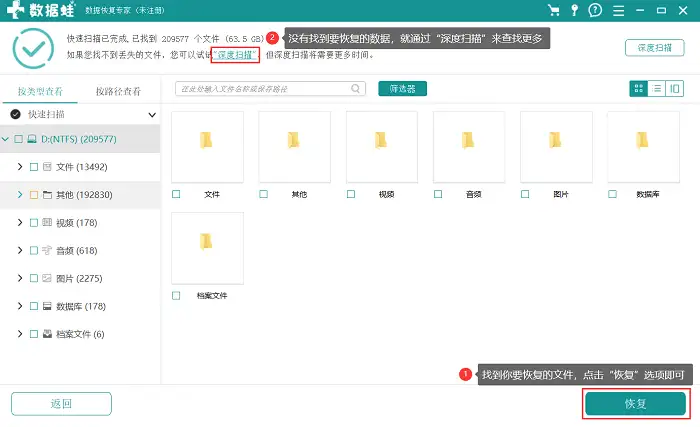Select the D:(NTFS) (209577) tree label
This screenshot has height=427, width=700.
[79, 139]
